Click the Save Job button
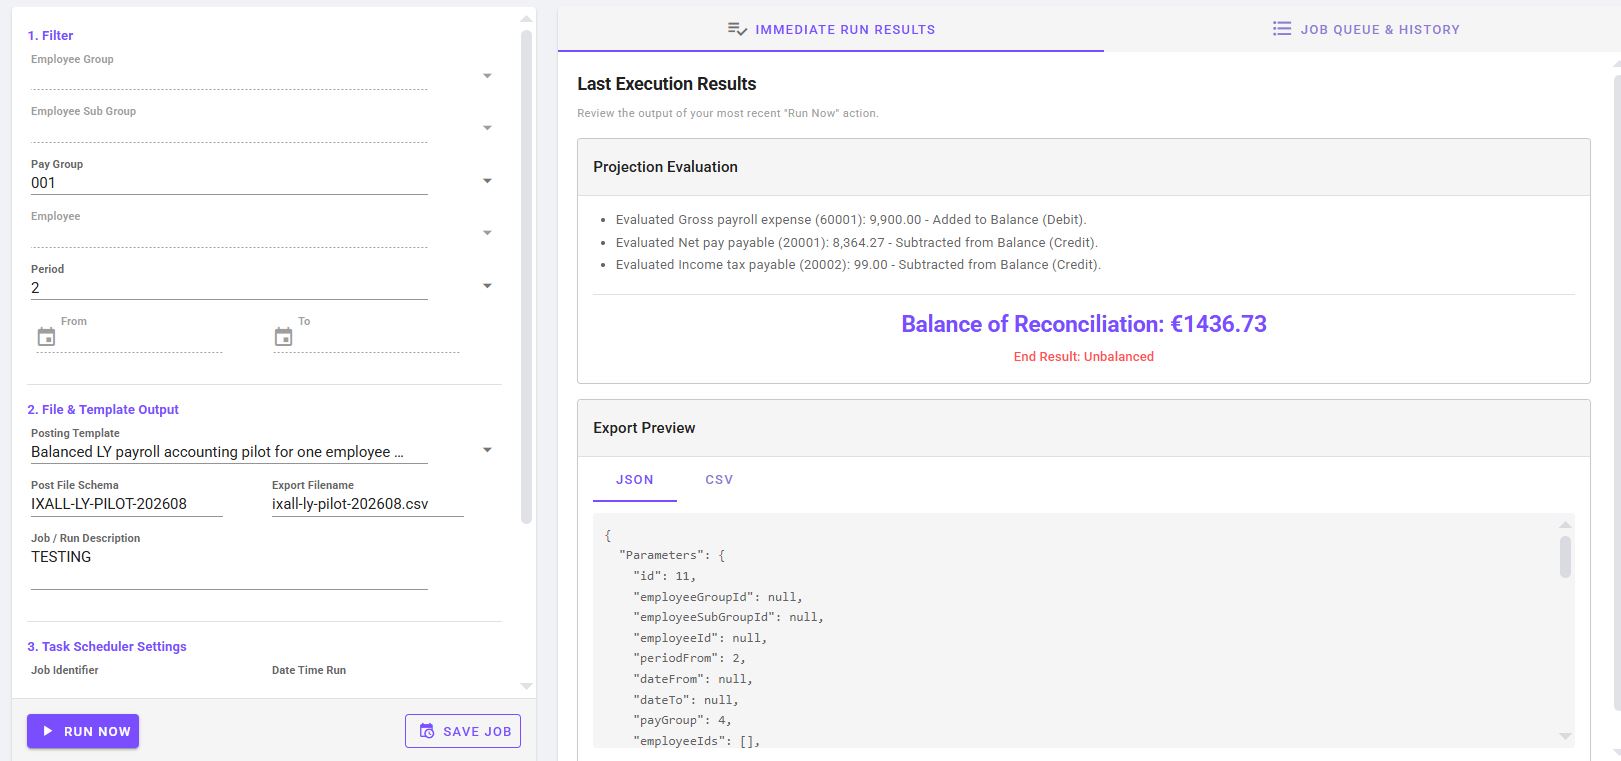1621x761 pixels. pos(463,731)
